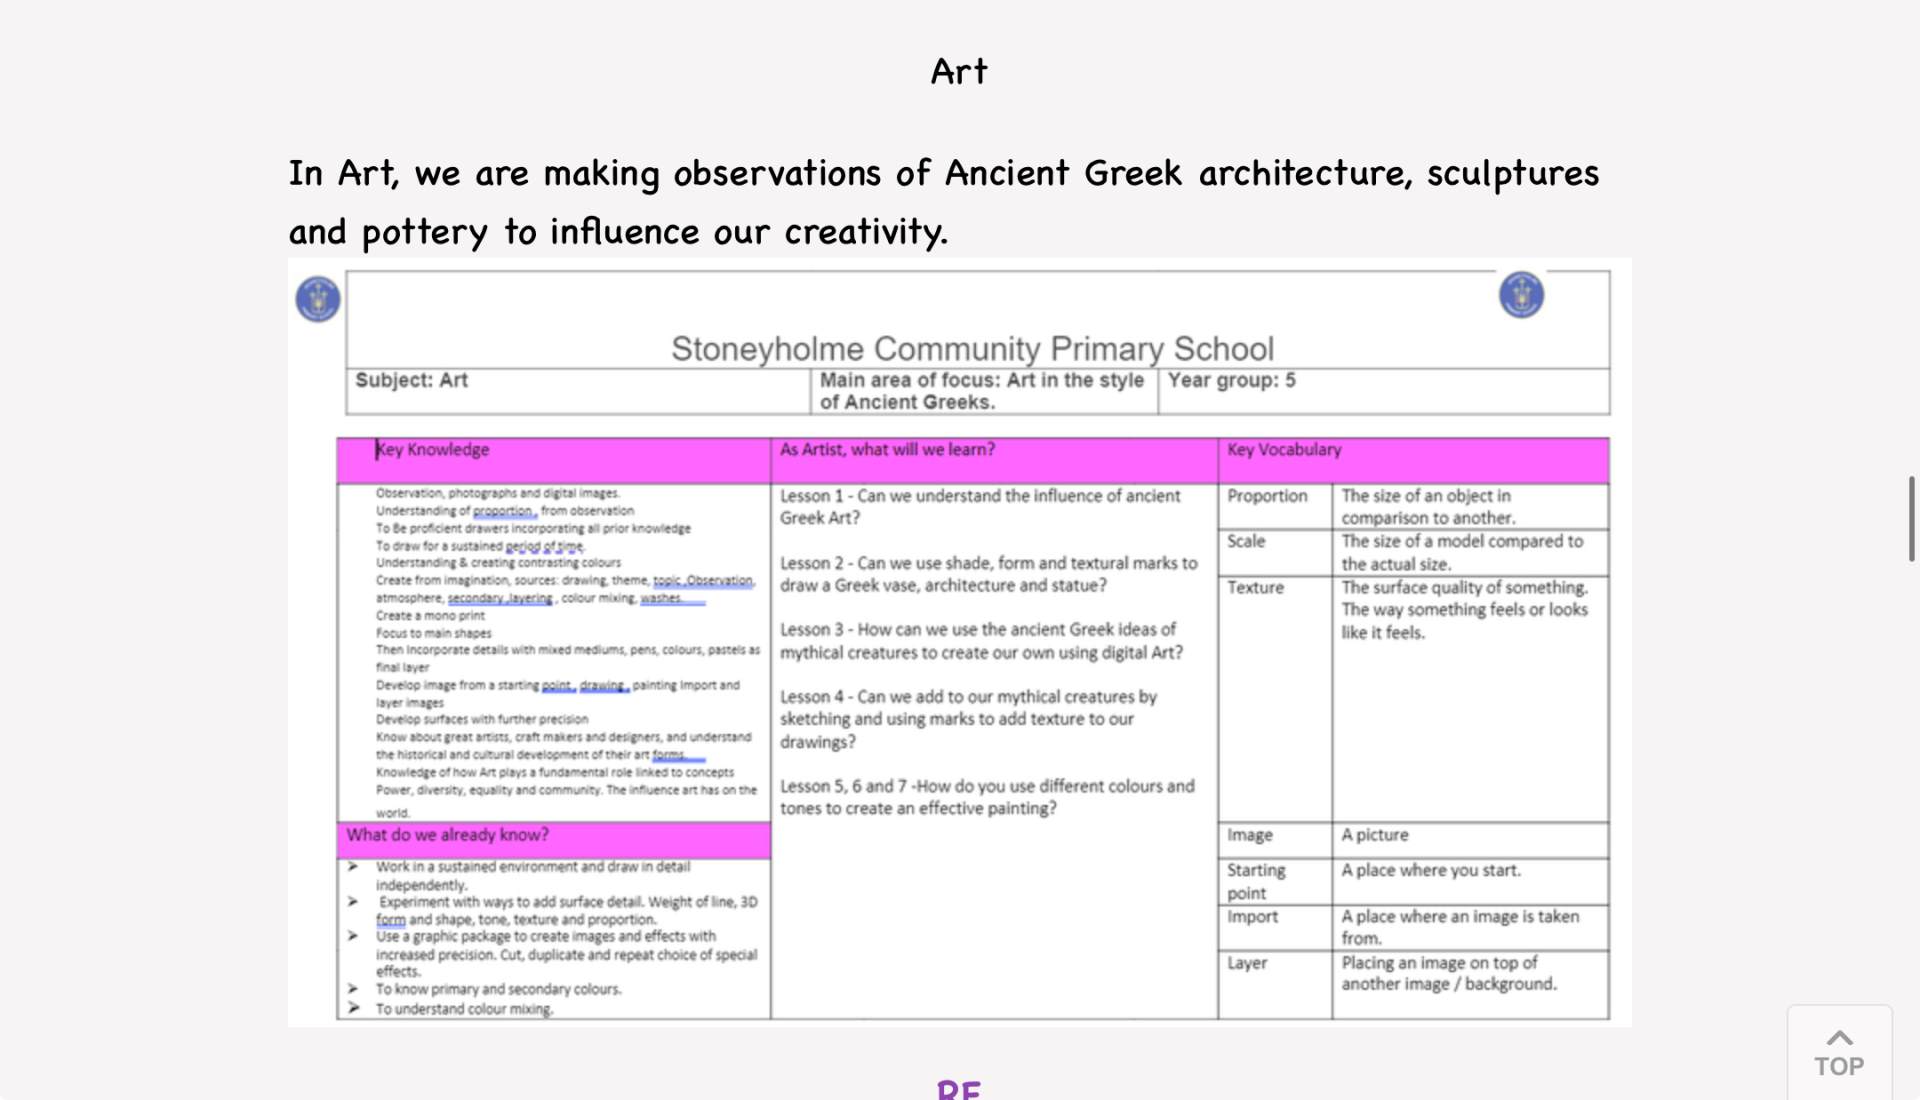Image resolution: width=1920 pixels, height=1100 pixels.
Task: Click the 'Starting point' vocabulary term
Action: click(x=1256, y=882)
